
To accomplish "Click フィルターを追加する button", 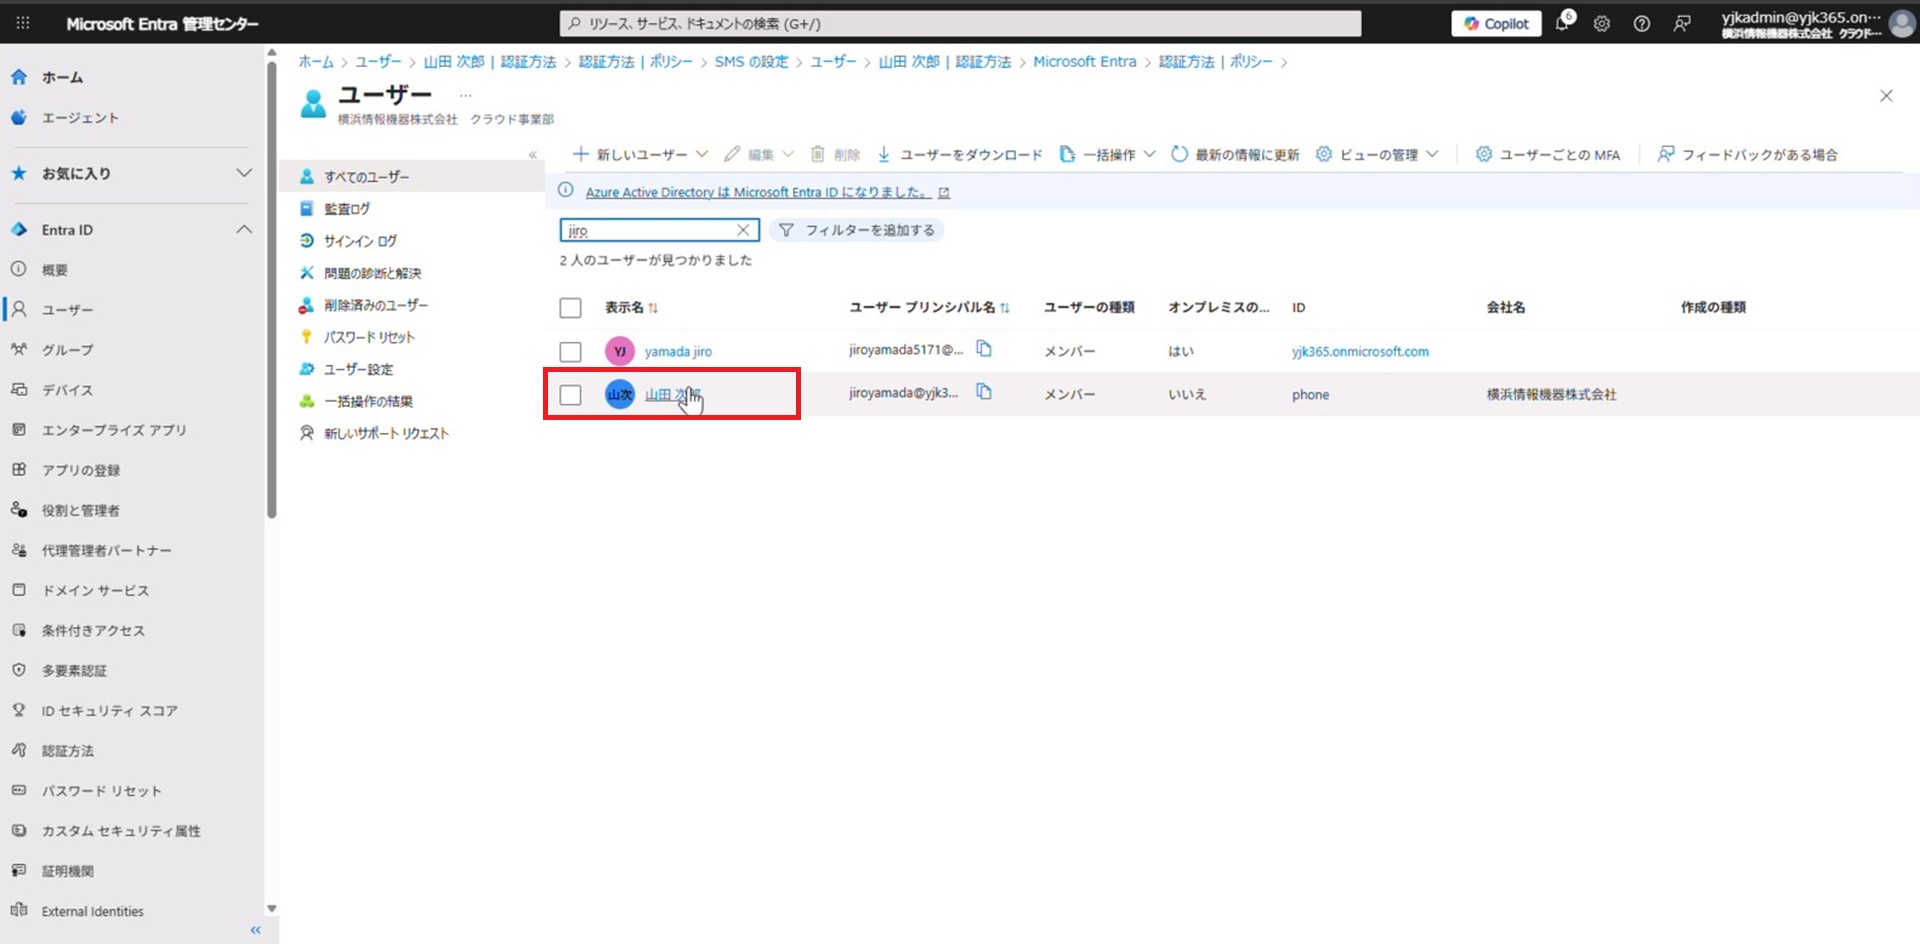I will point(858,230).
